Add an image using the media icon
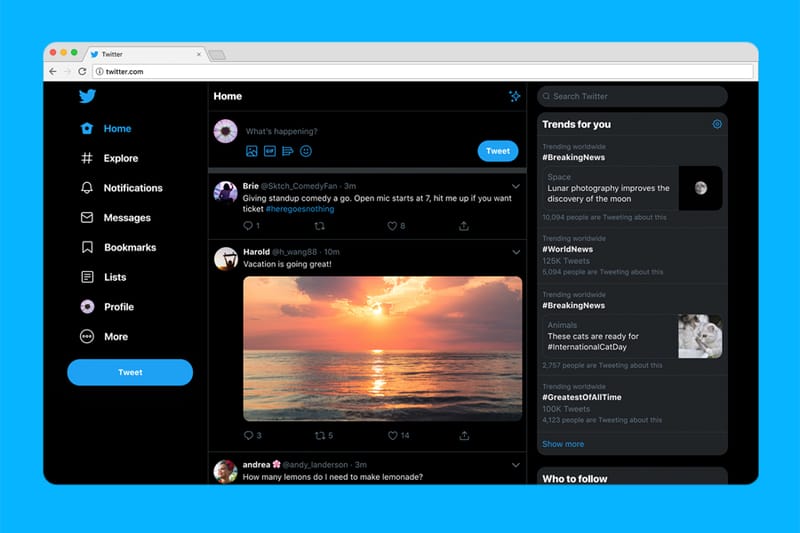This screenshot has height=533, width=800. click(252, 151)
